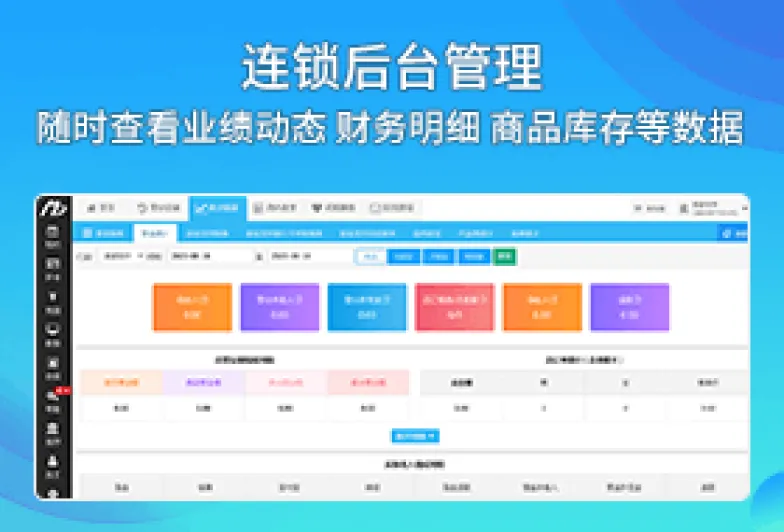The width and height of the screenshot is (784, 532).
Task: Click the blue summary card
Action: tap(367, 307)
